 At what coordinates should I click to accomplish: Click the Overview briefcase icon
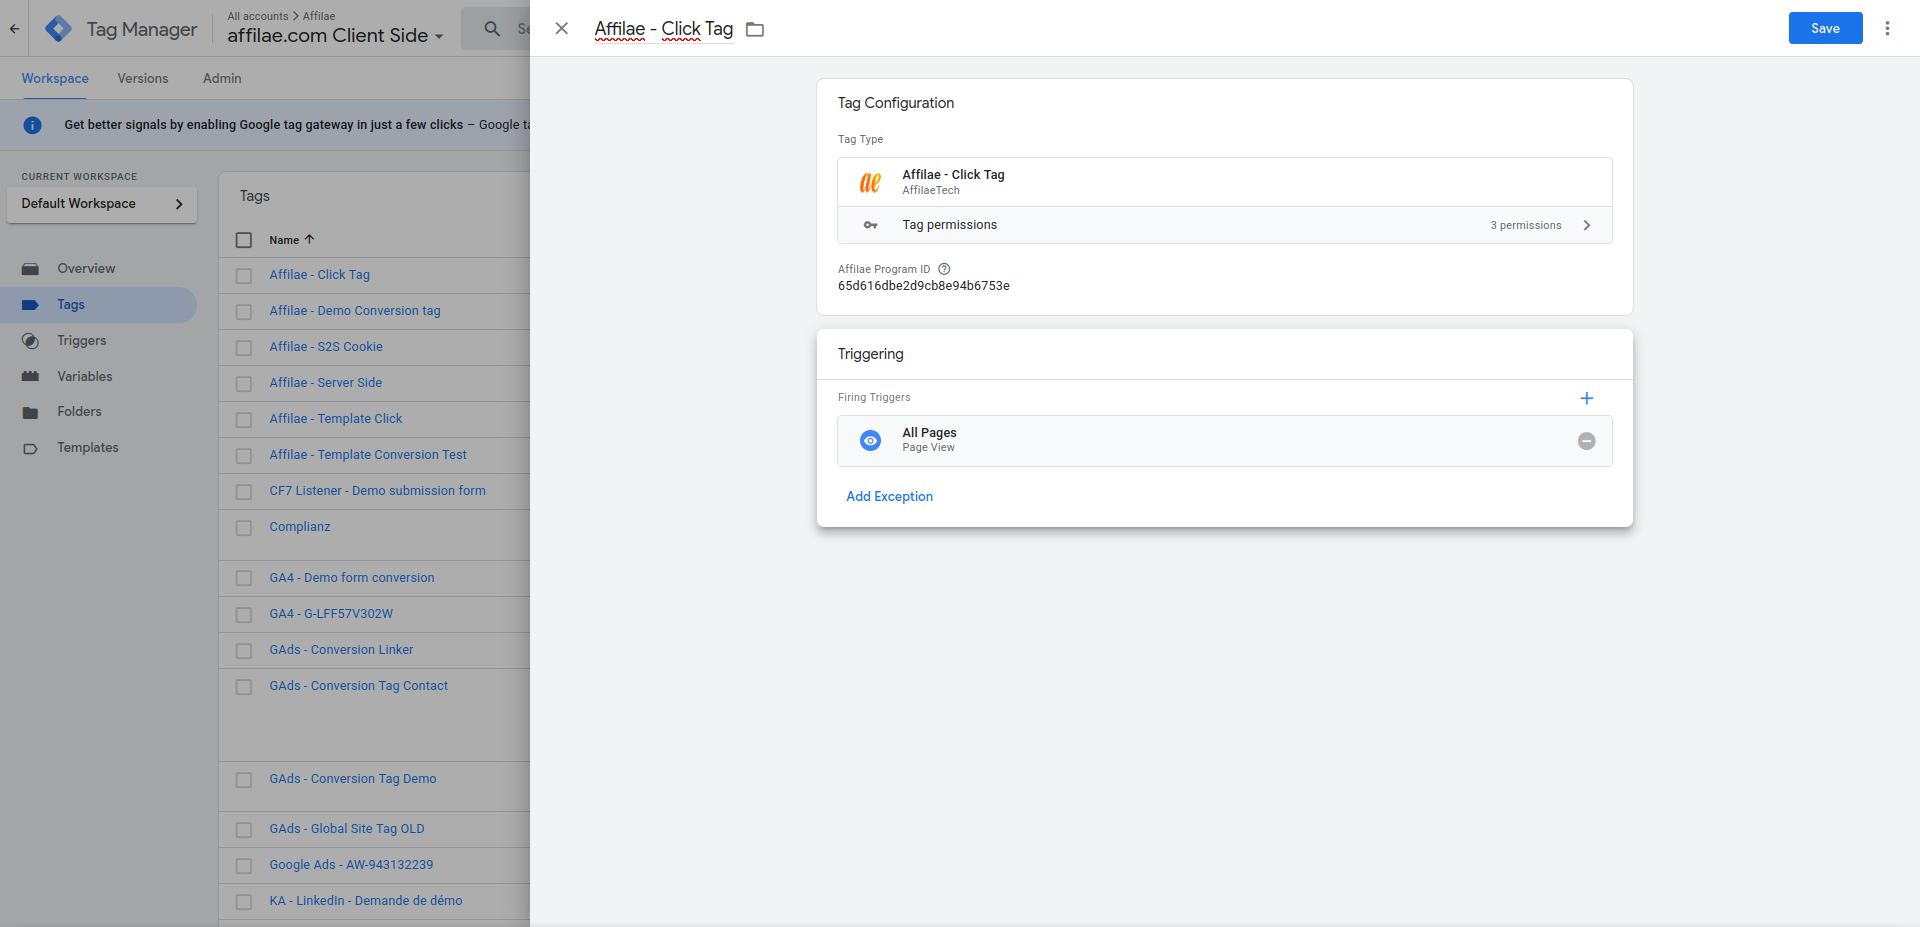pyautogui.click(x=30, y=269)
